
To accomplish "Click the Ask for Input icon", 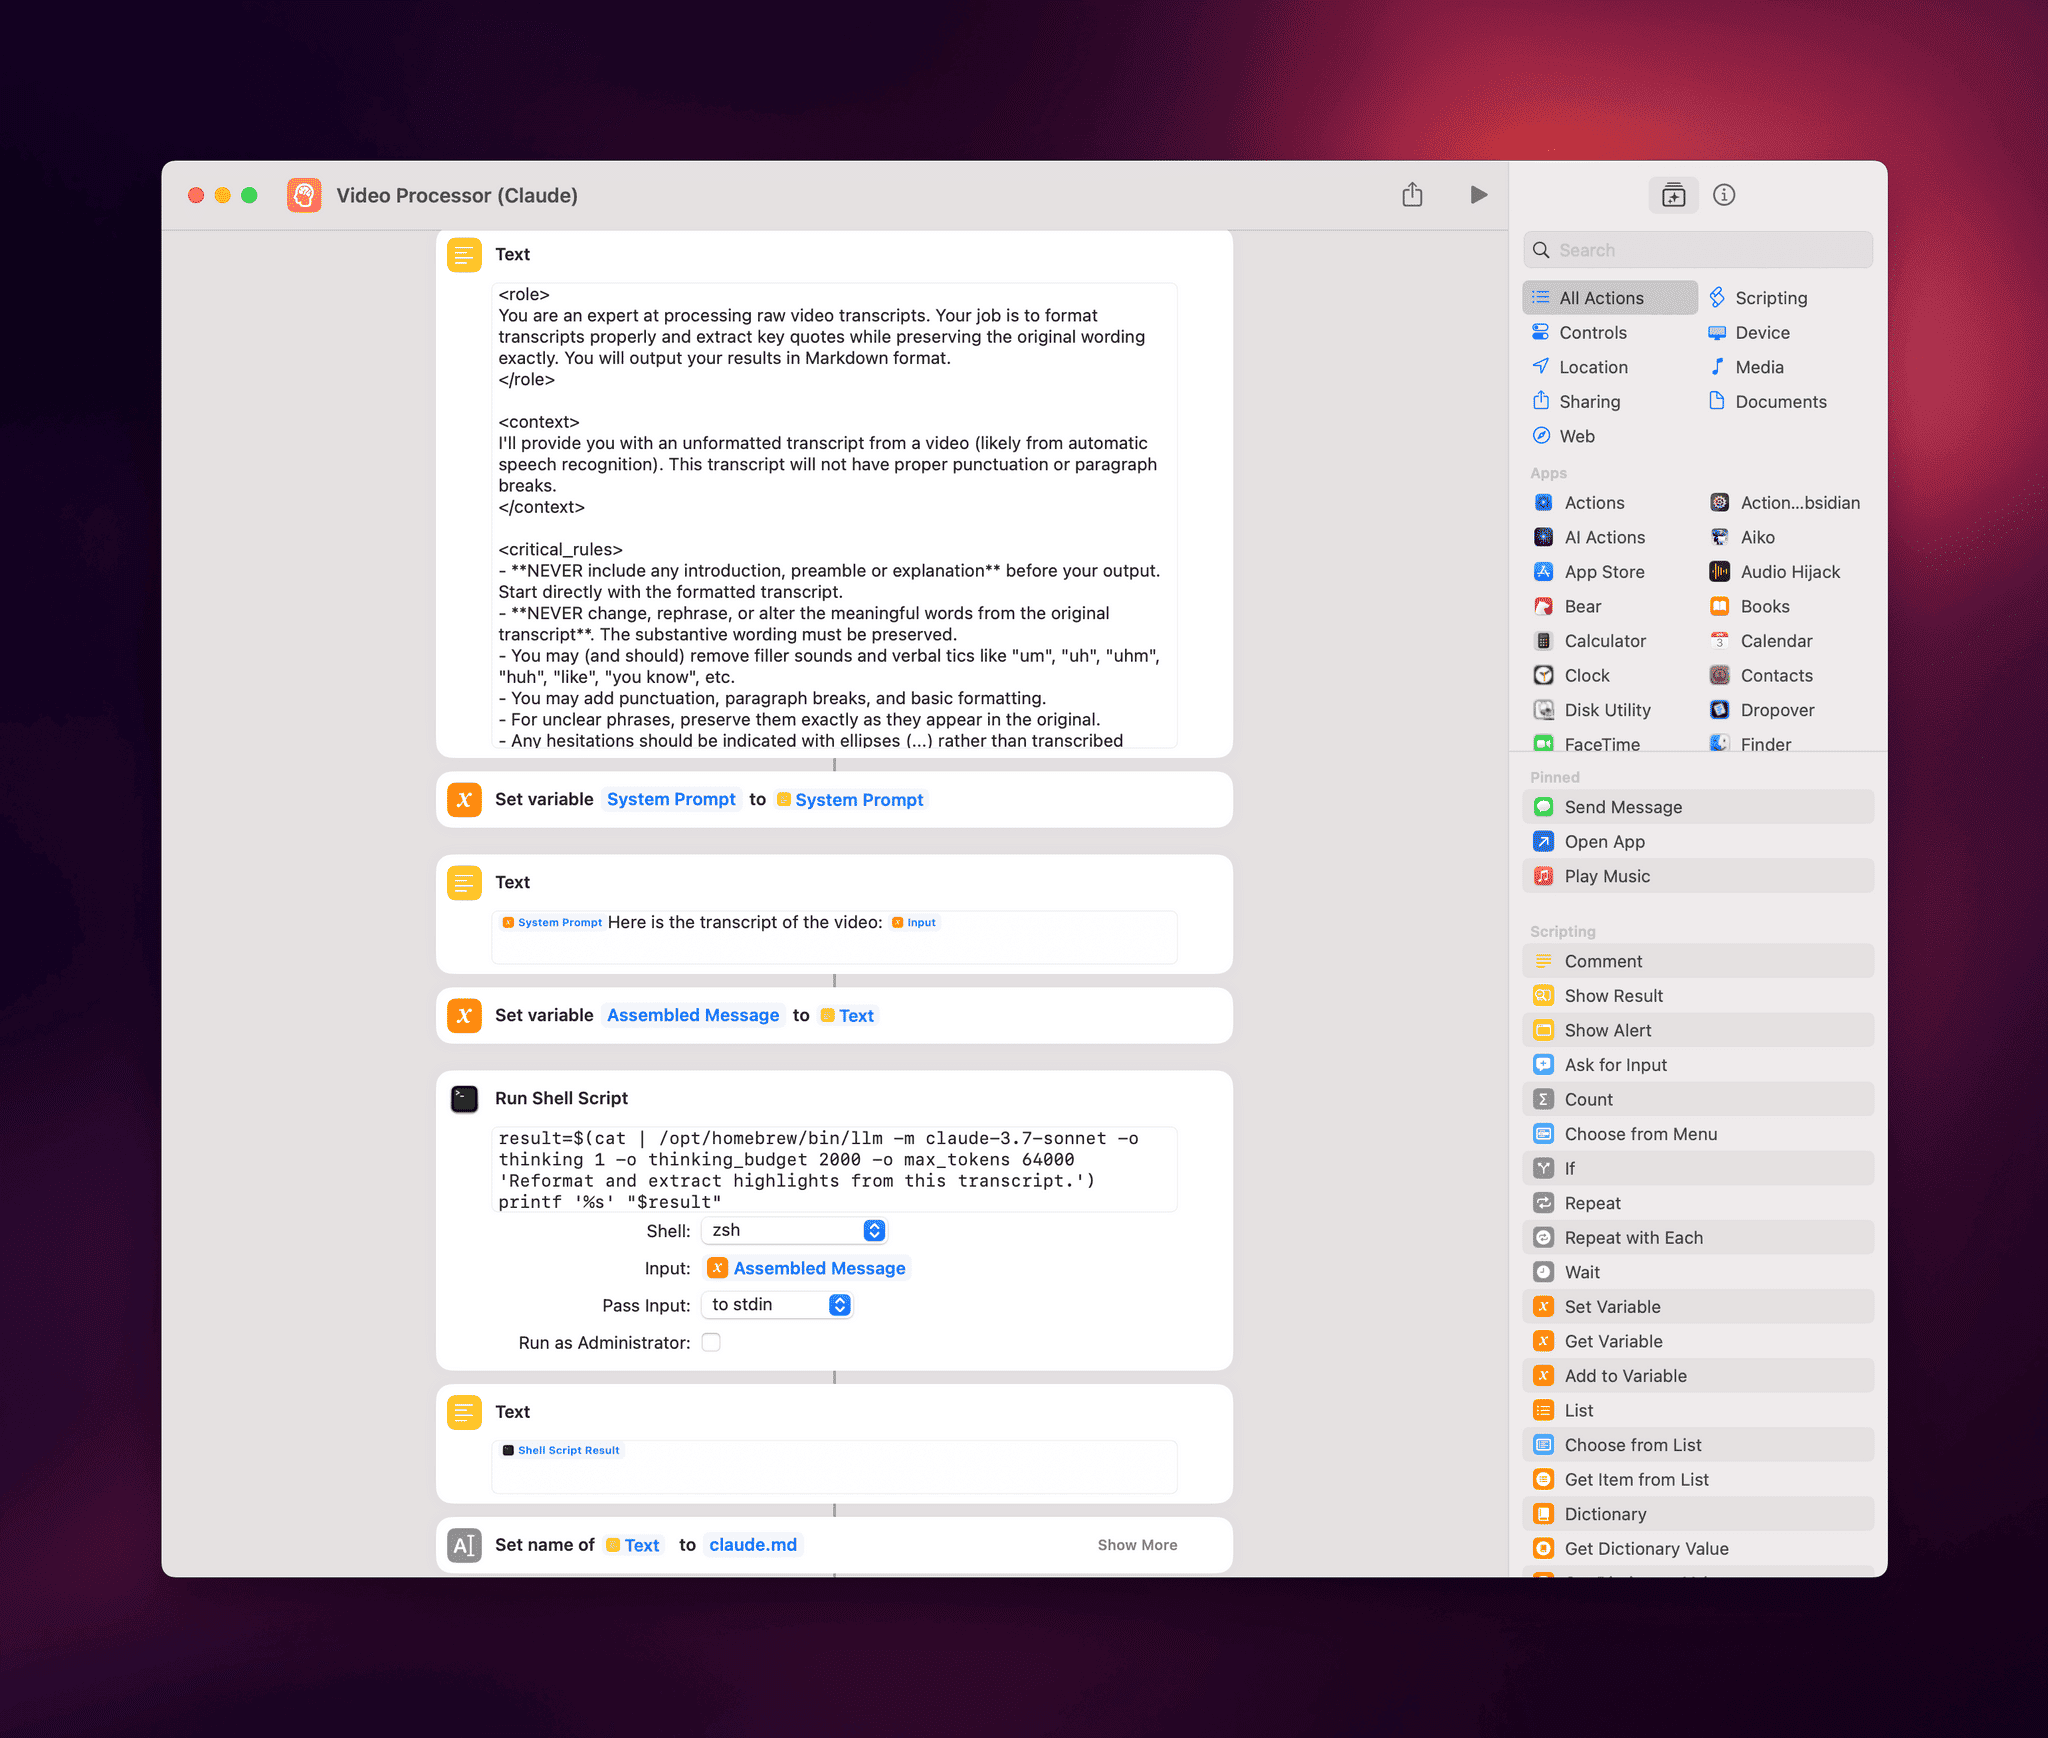I will click(1544, 1065).
